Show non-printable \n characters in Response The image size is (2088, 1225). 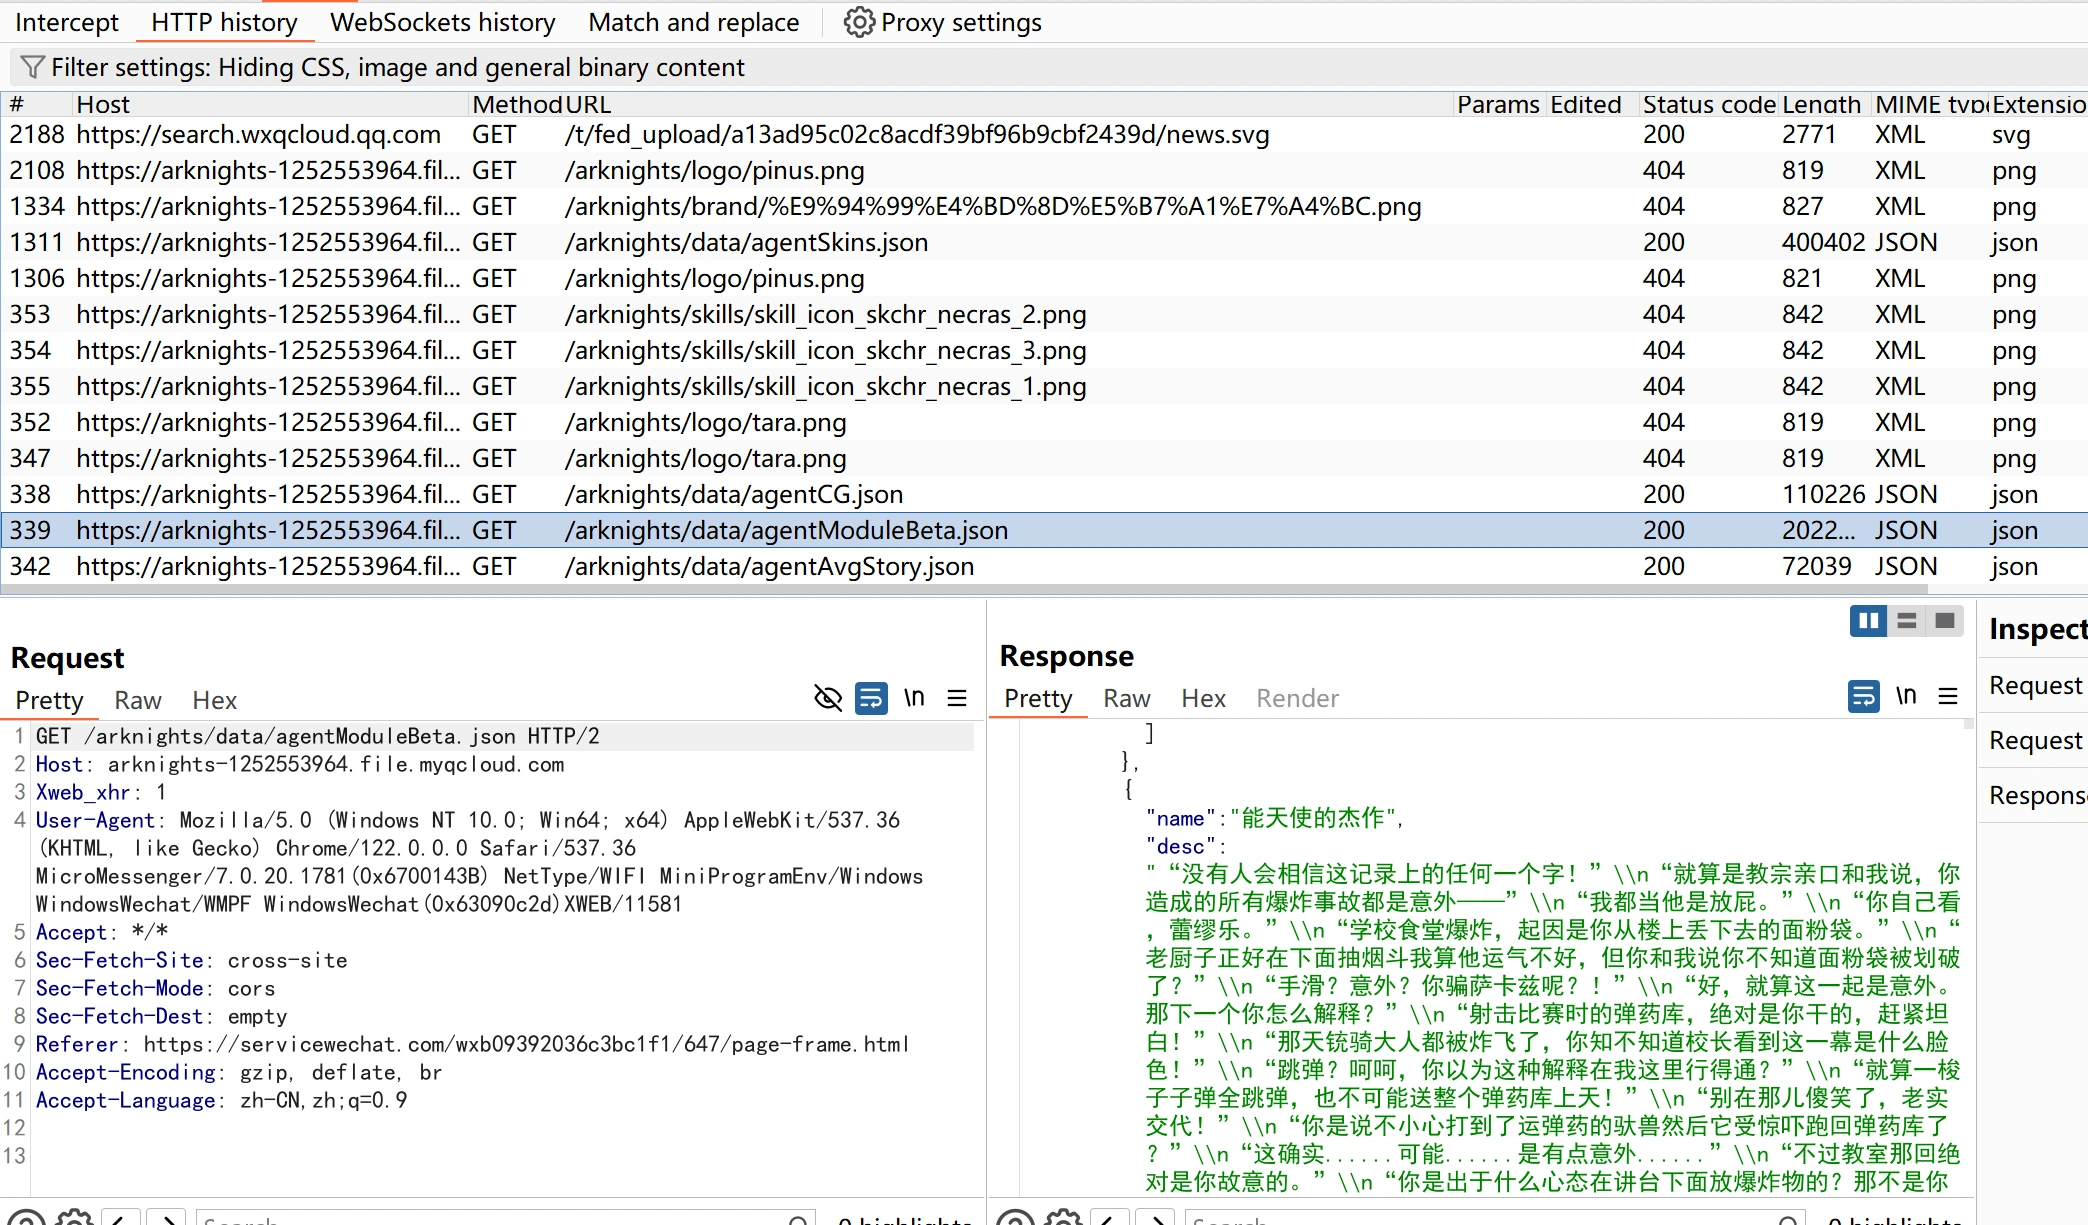pos(1906,696)
